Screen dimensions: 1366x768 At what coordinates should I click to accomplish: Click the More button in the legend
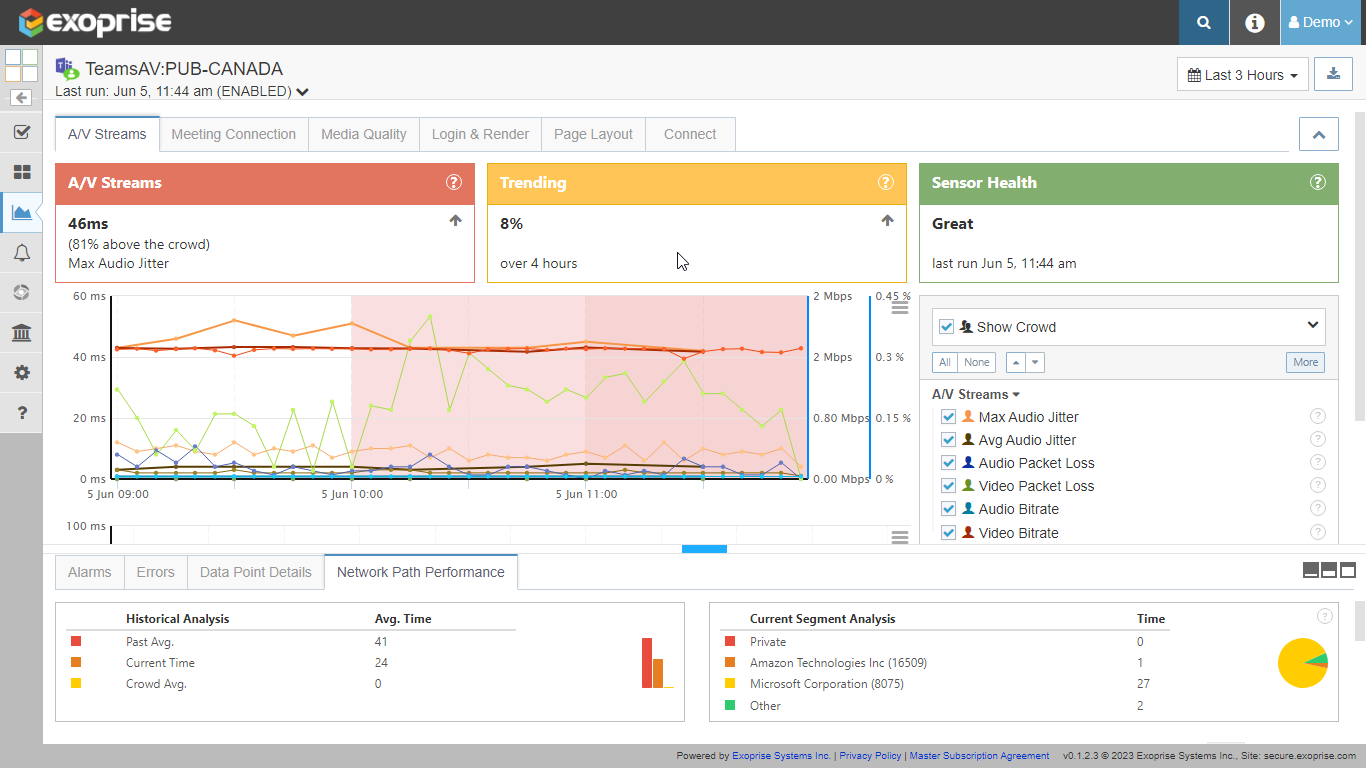1305,362
